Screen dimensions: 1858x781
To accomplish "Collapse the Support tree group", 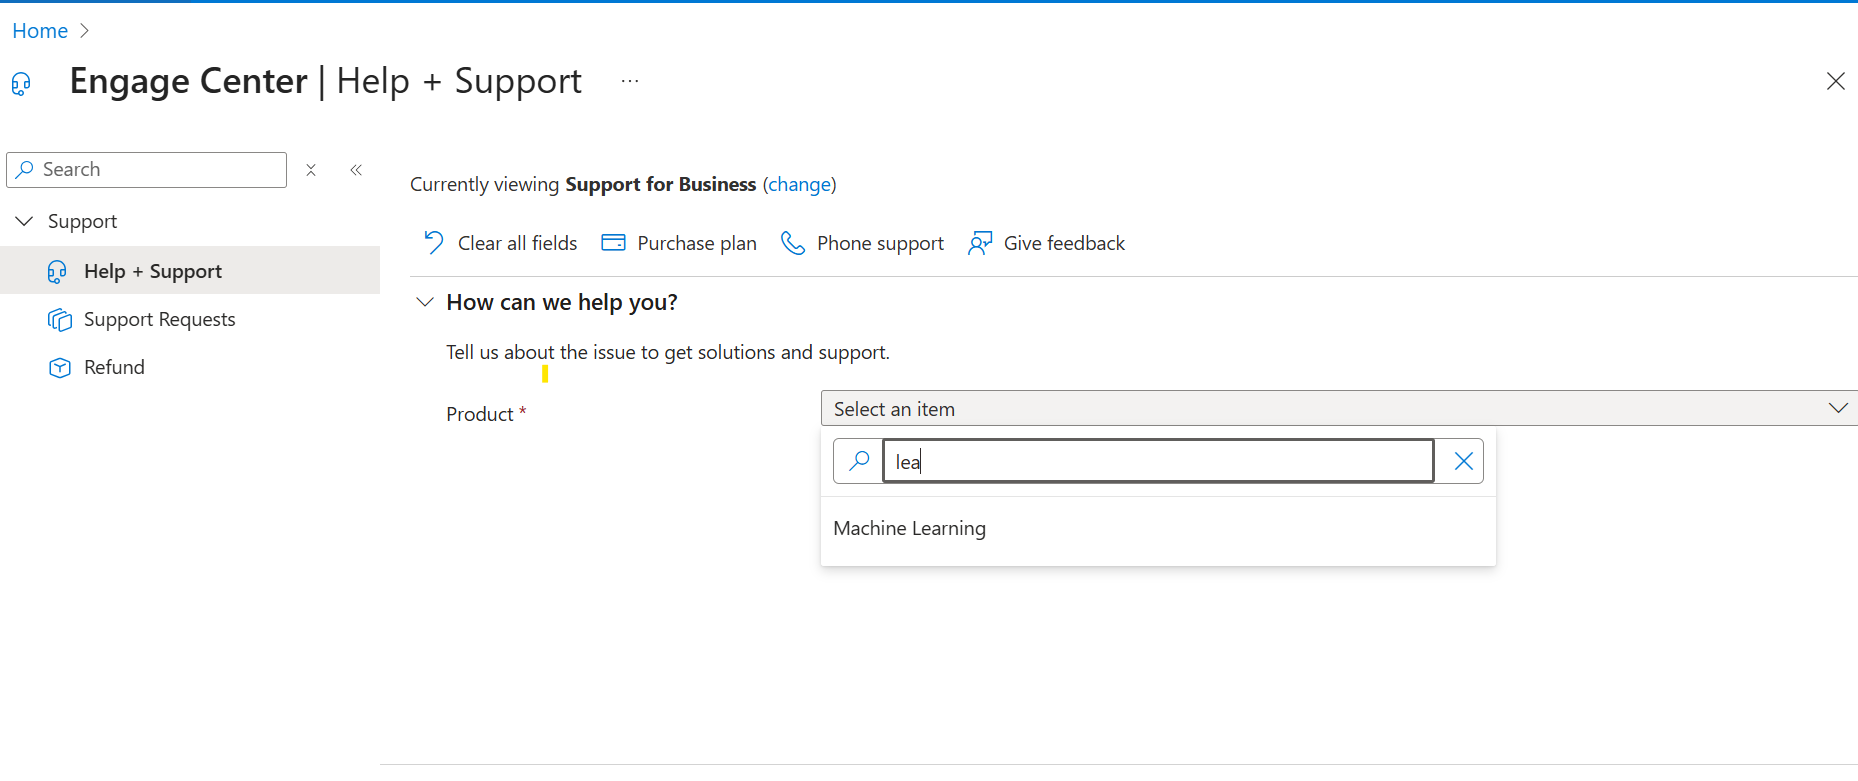I will click(x=25, y=221).
